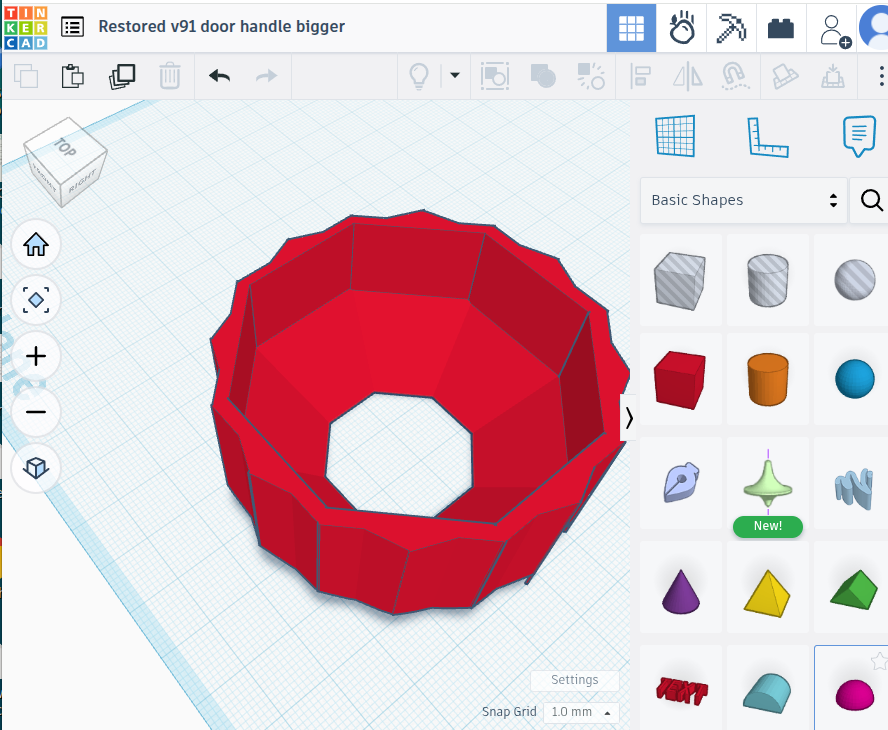This screenshot has width=888, height=730.
Task: Rename design title 'Restored v91 door handle bigger'
Action: (x=221, y=27)
